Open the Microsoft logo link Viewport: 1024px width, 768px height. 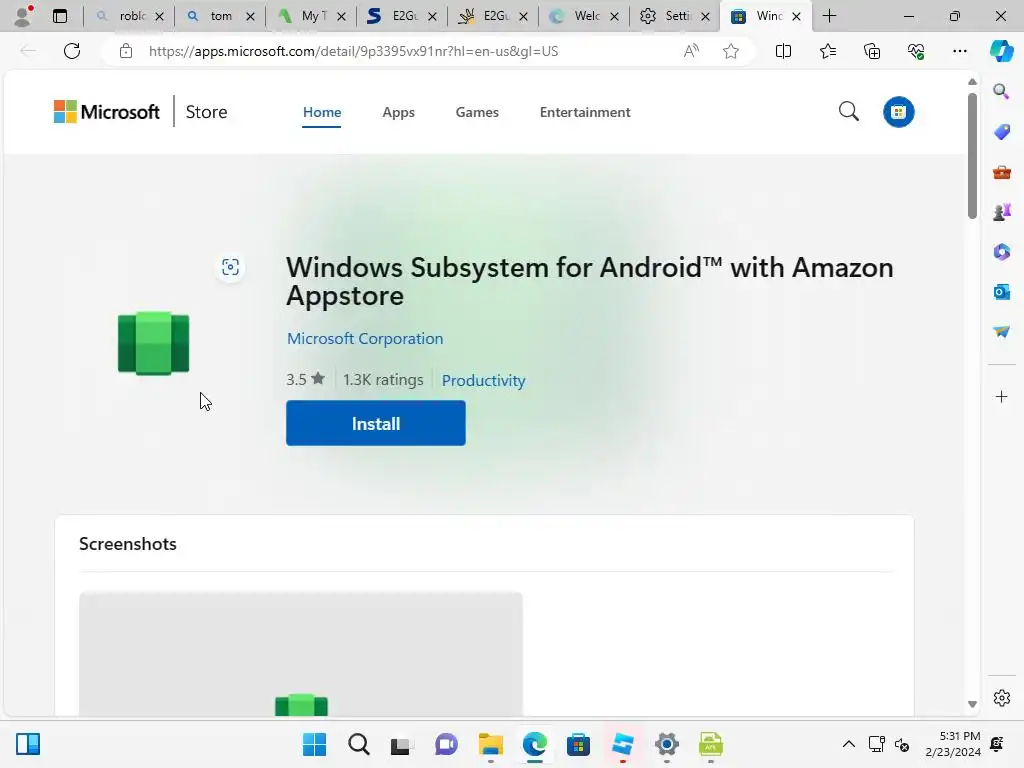(106, 112)
